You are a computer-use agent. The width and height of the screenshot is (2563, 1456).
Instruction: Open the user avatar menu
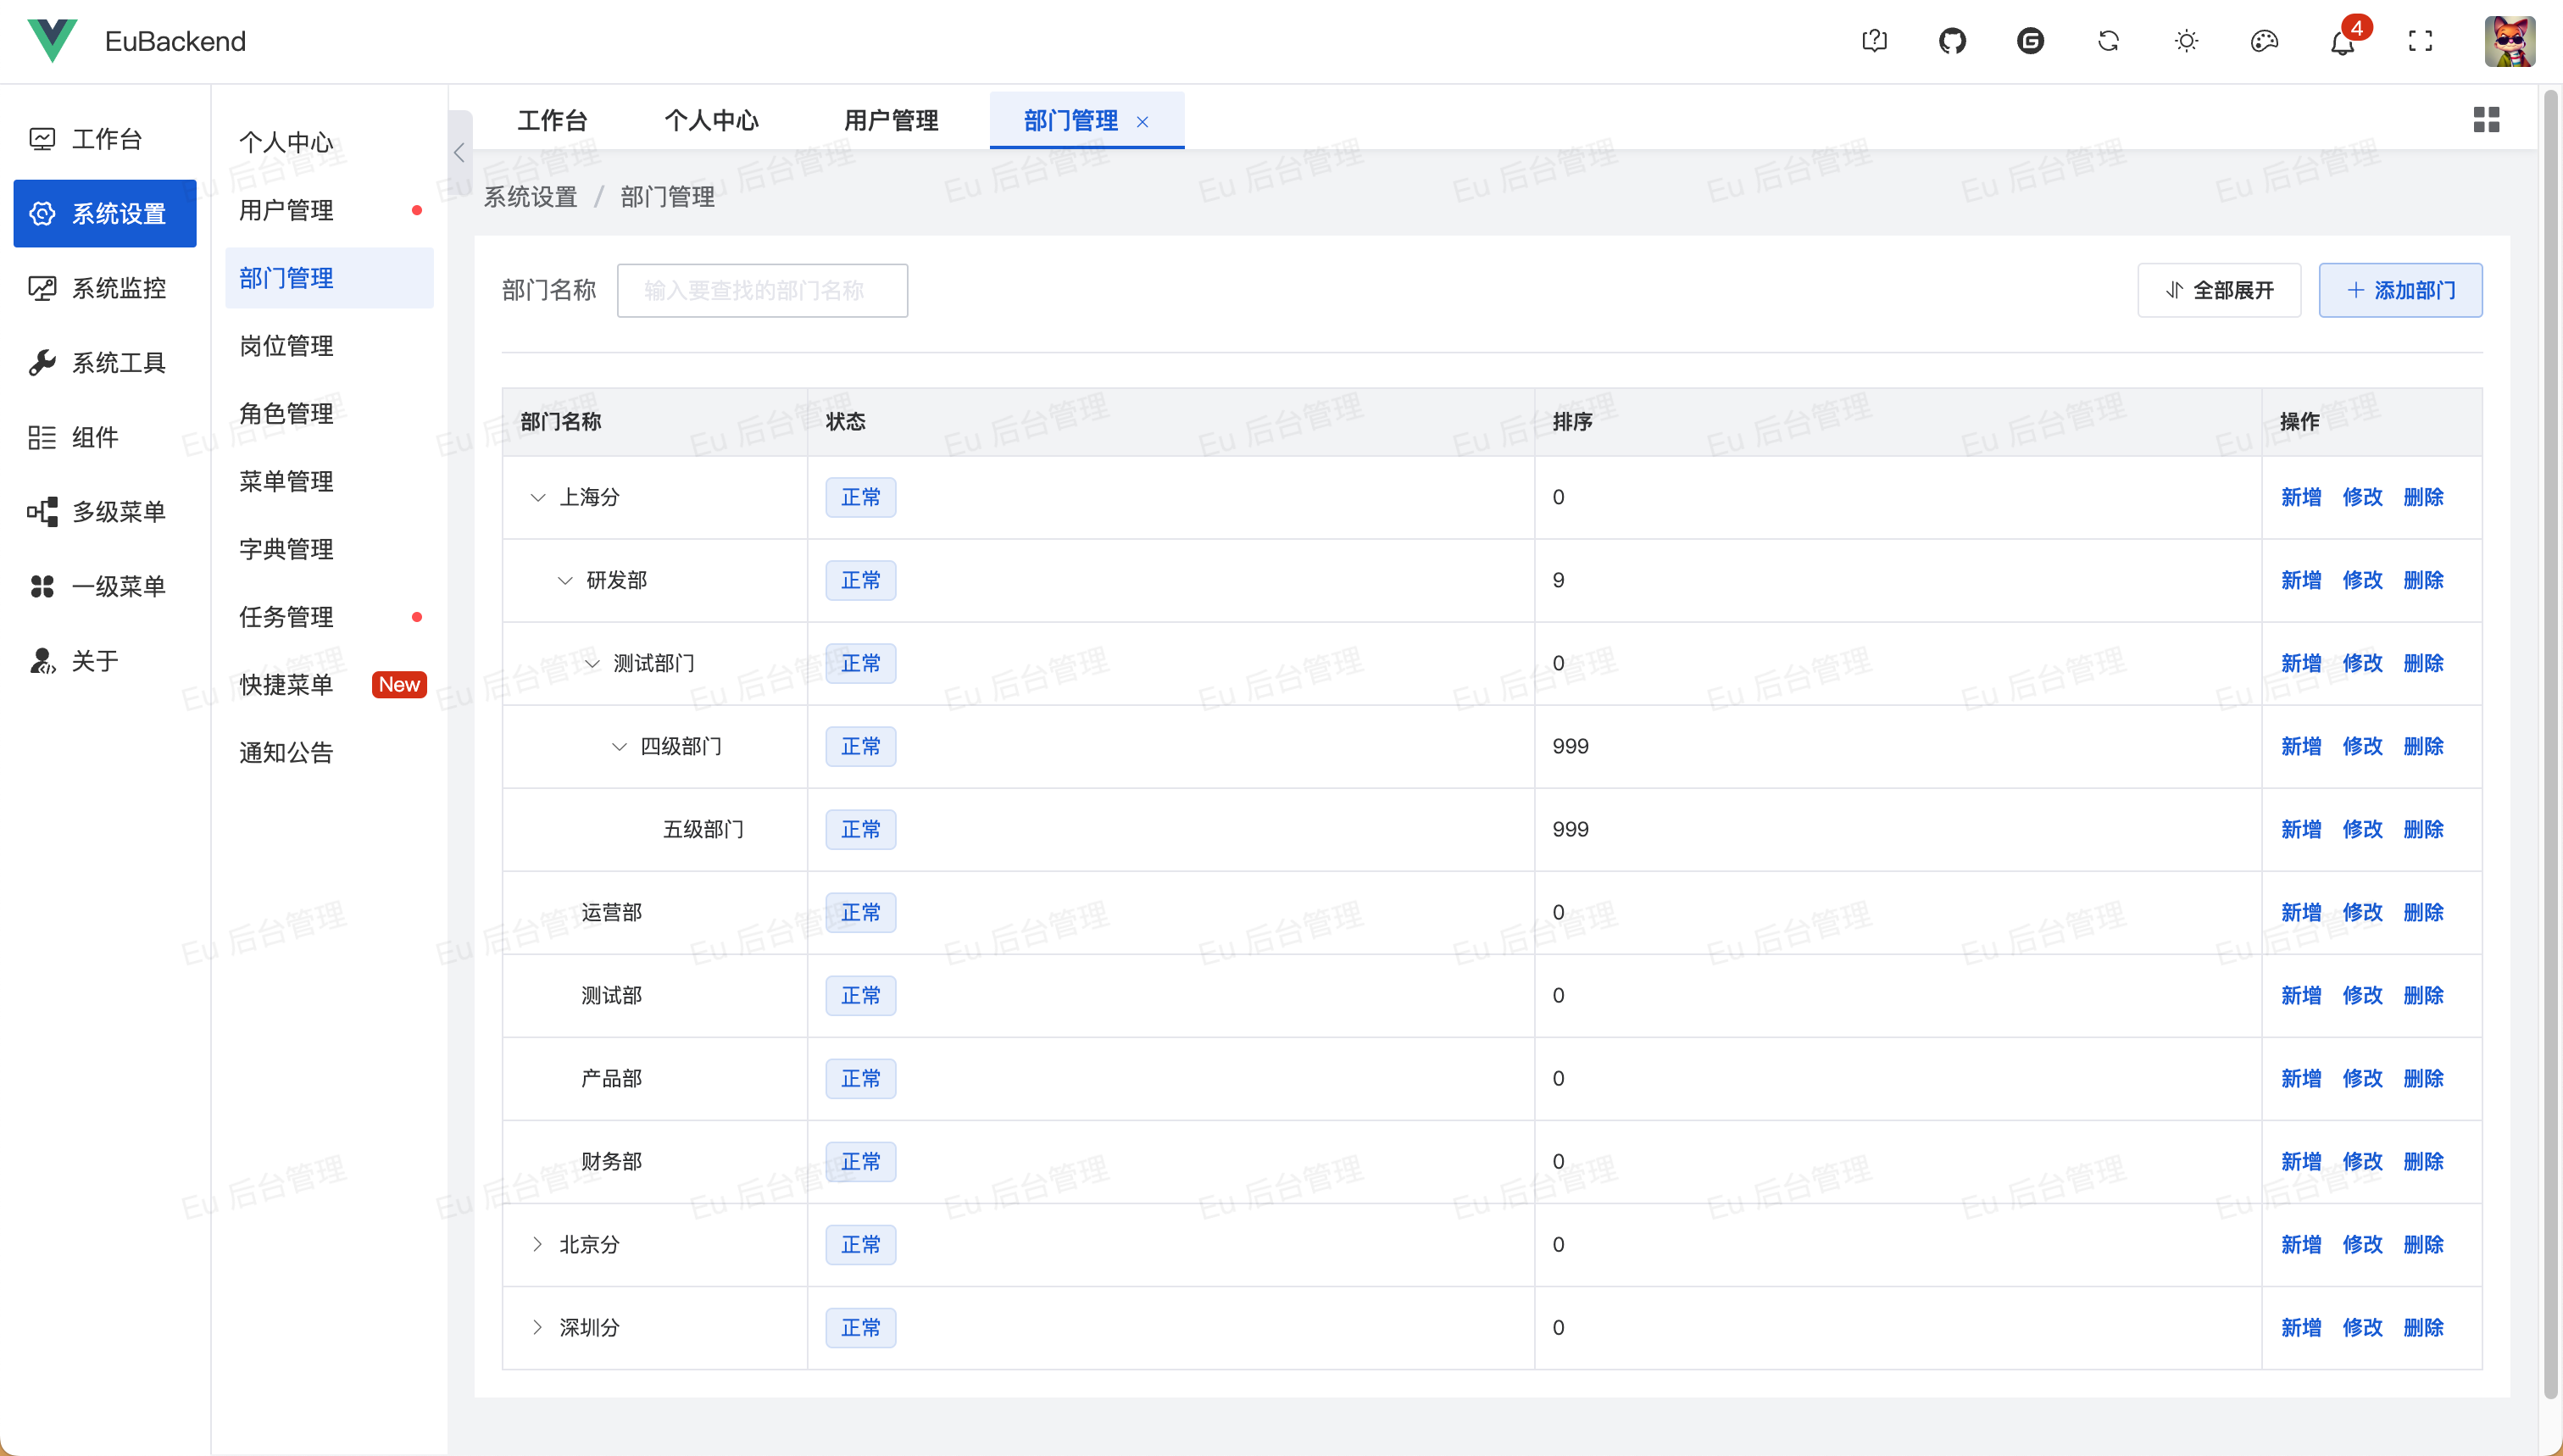2509,41
